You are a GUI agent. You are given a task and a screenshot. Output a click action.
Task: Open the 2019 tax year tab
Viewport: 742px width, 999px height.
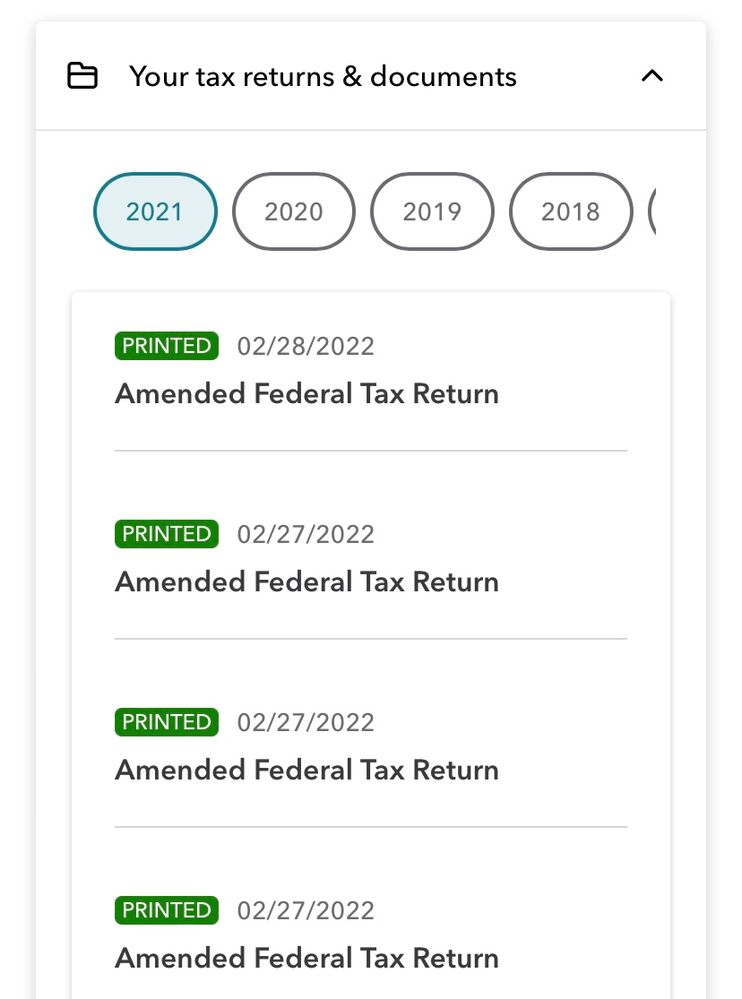pyautogui.click(x=432, y=211)
